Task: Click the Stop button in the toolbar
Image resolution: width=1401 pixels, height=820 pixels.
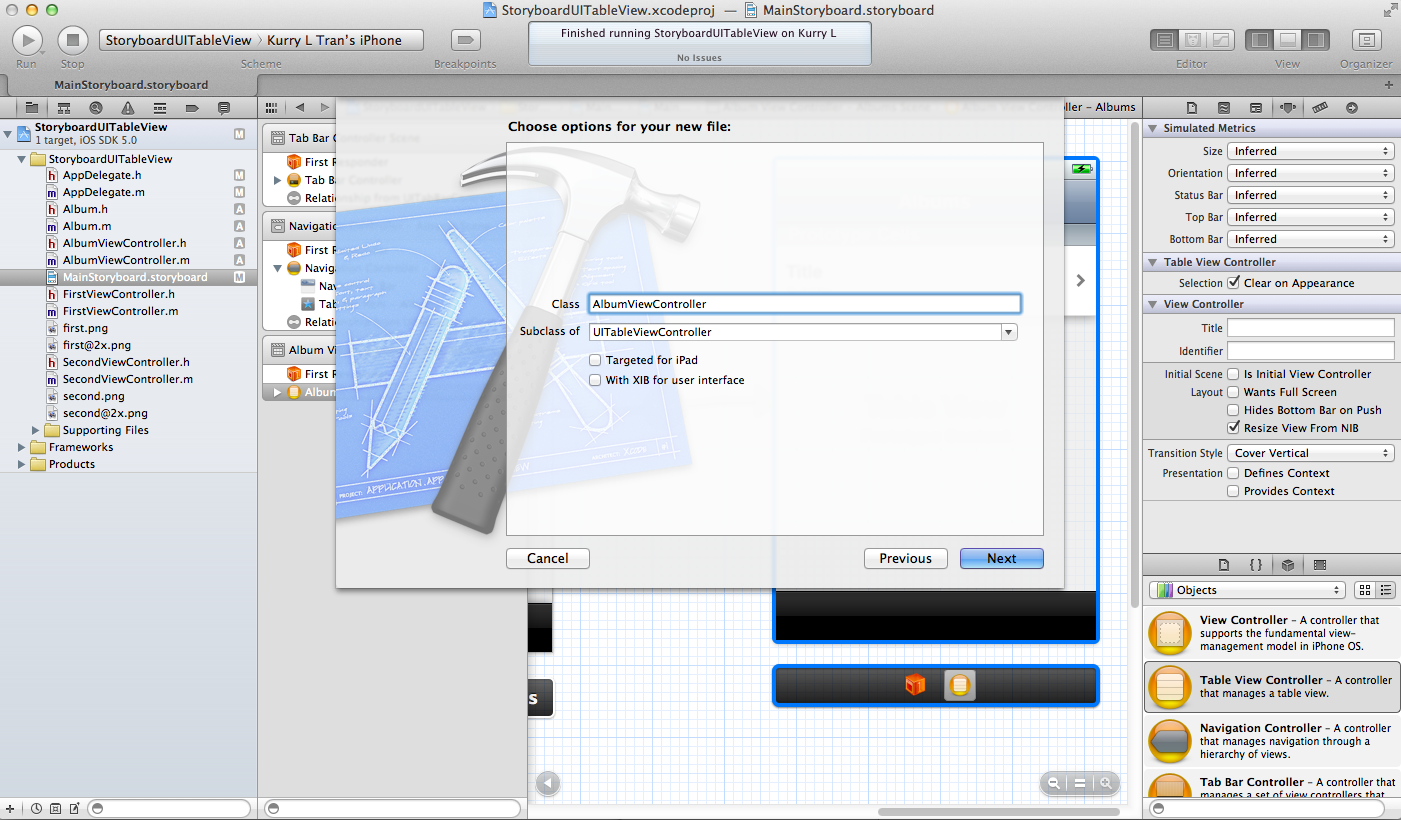Action: [73, 40]
